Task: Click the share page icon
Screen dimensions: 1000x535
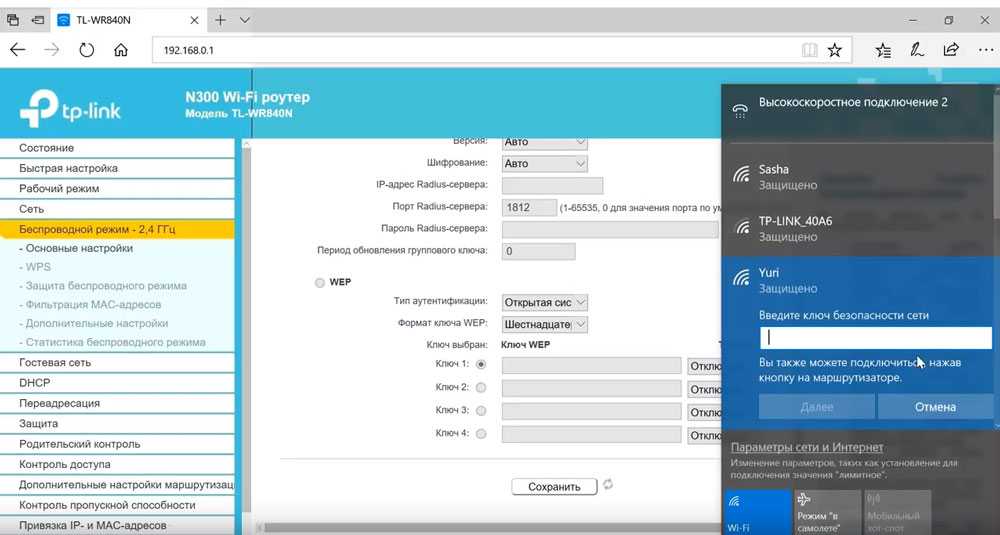Action: (951, 49)
